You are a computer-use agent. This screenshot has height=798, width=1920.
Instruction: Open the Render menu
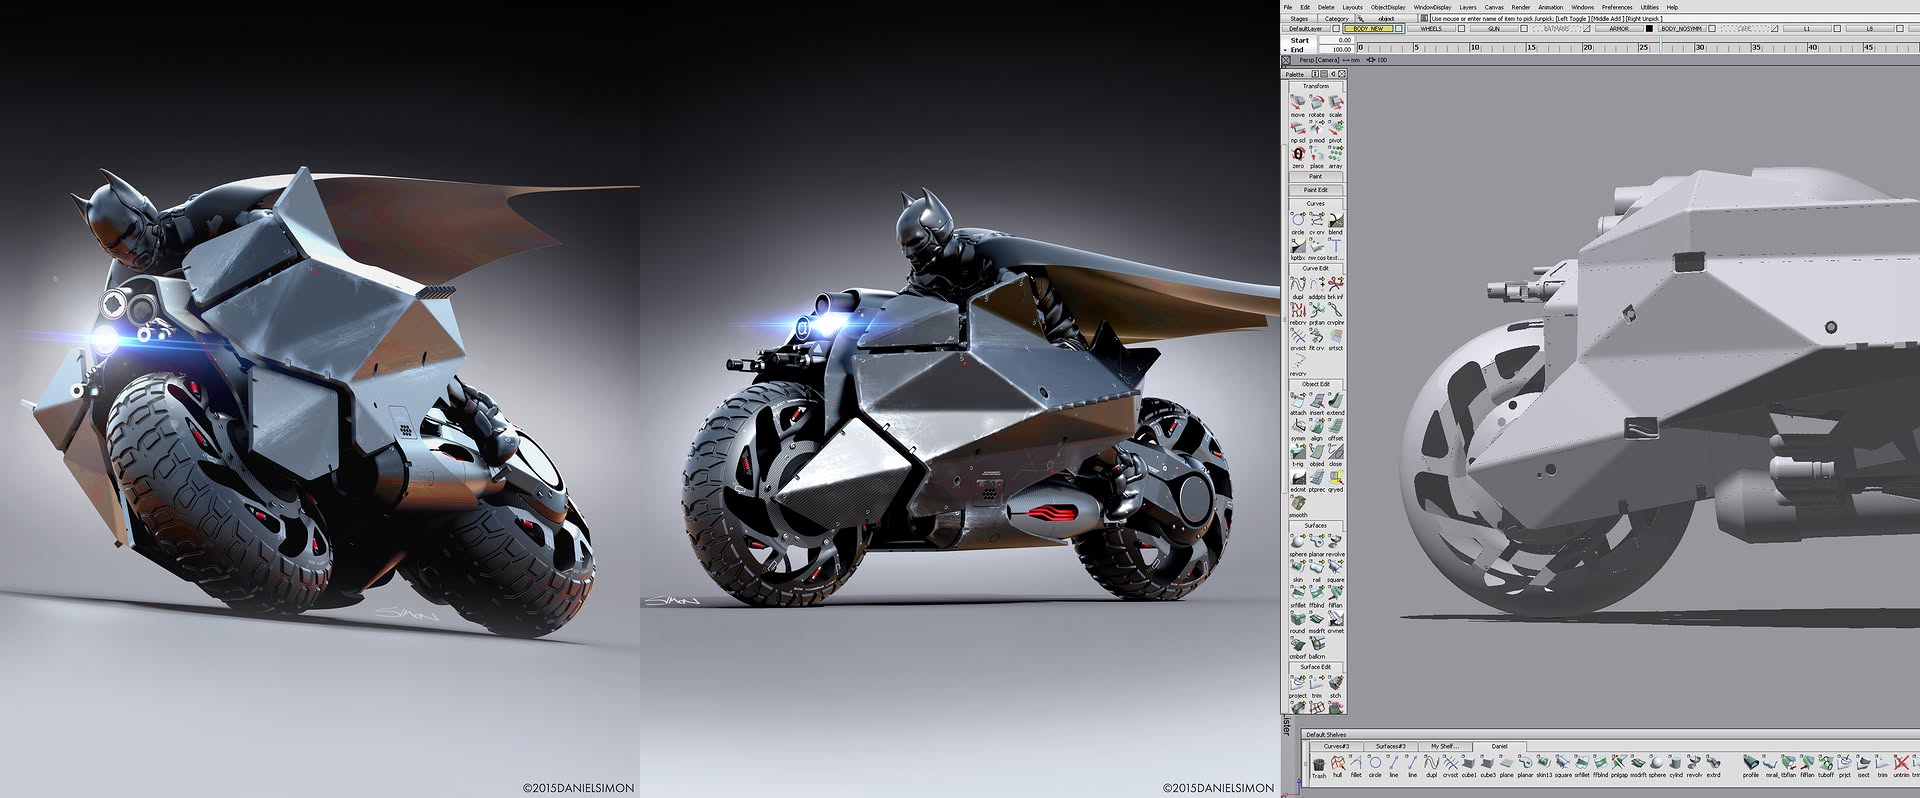(x=1520, y=7)
